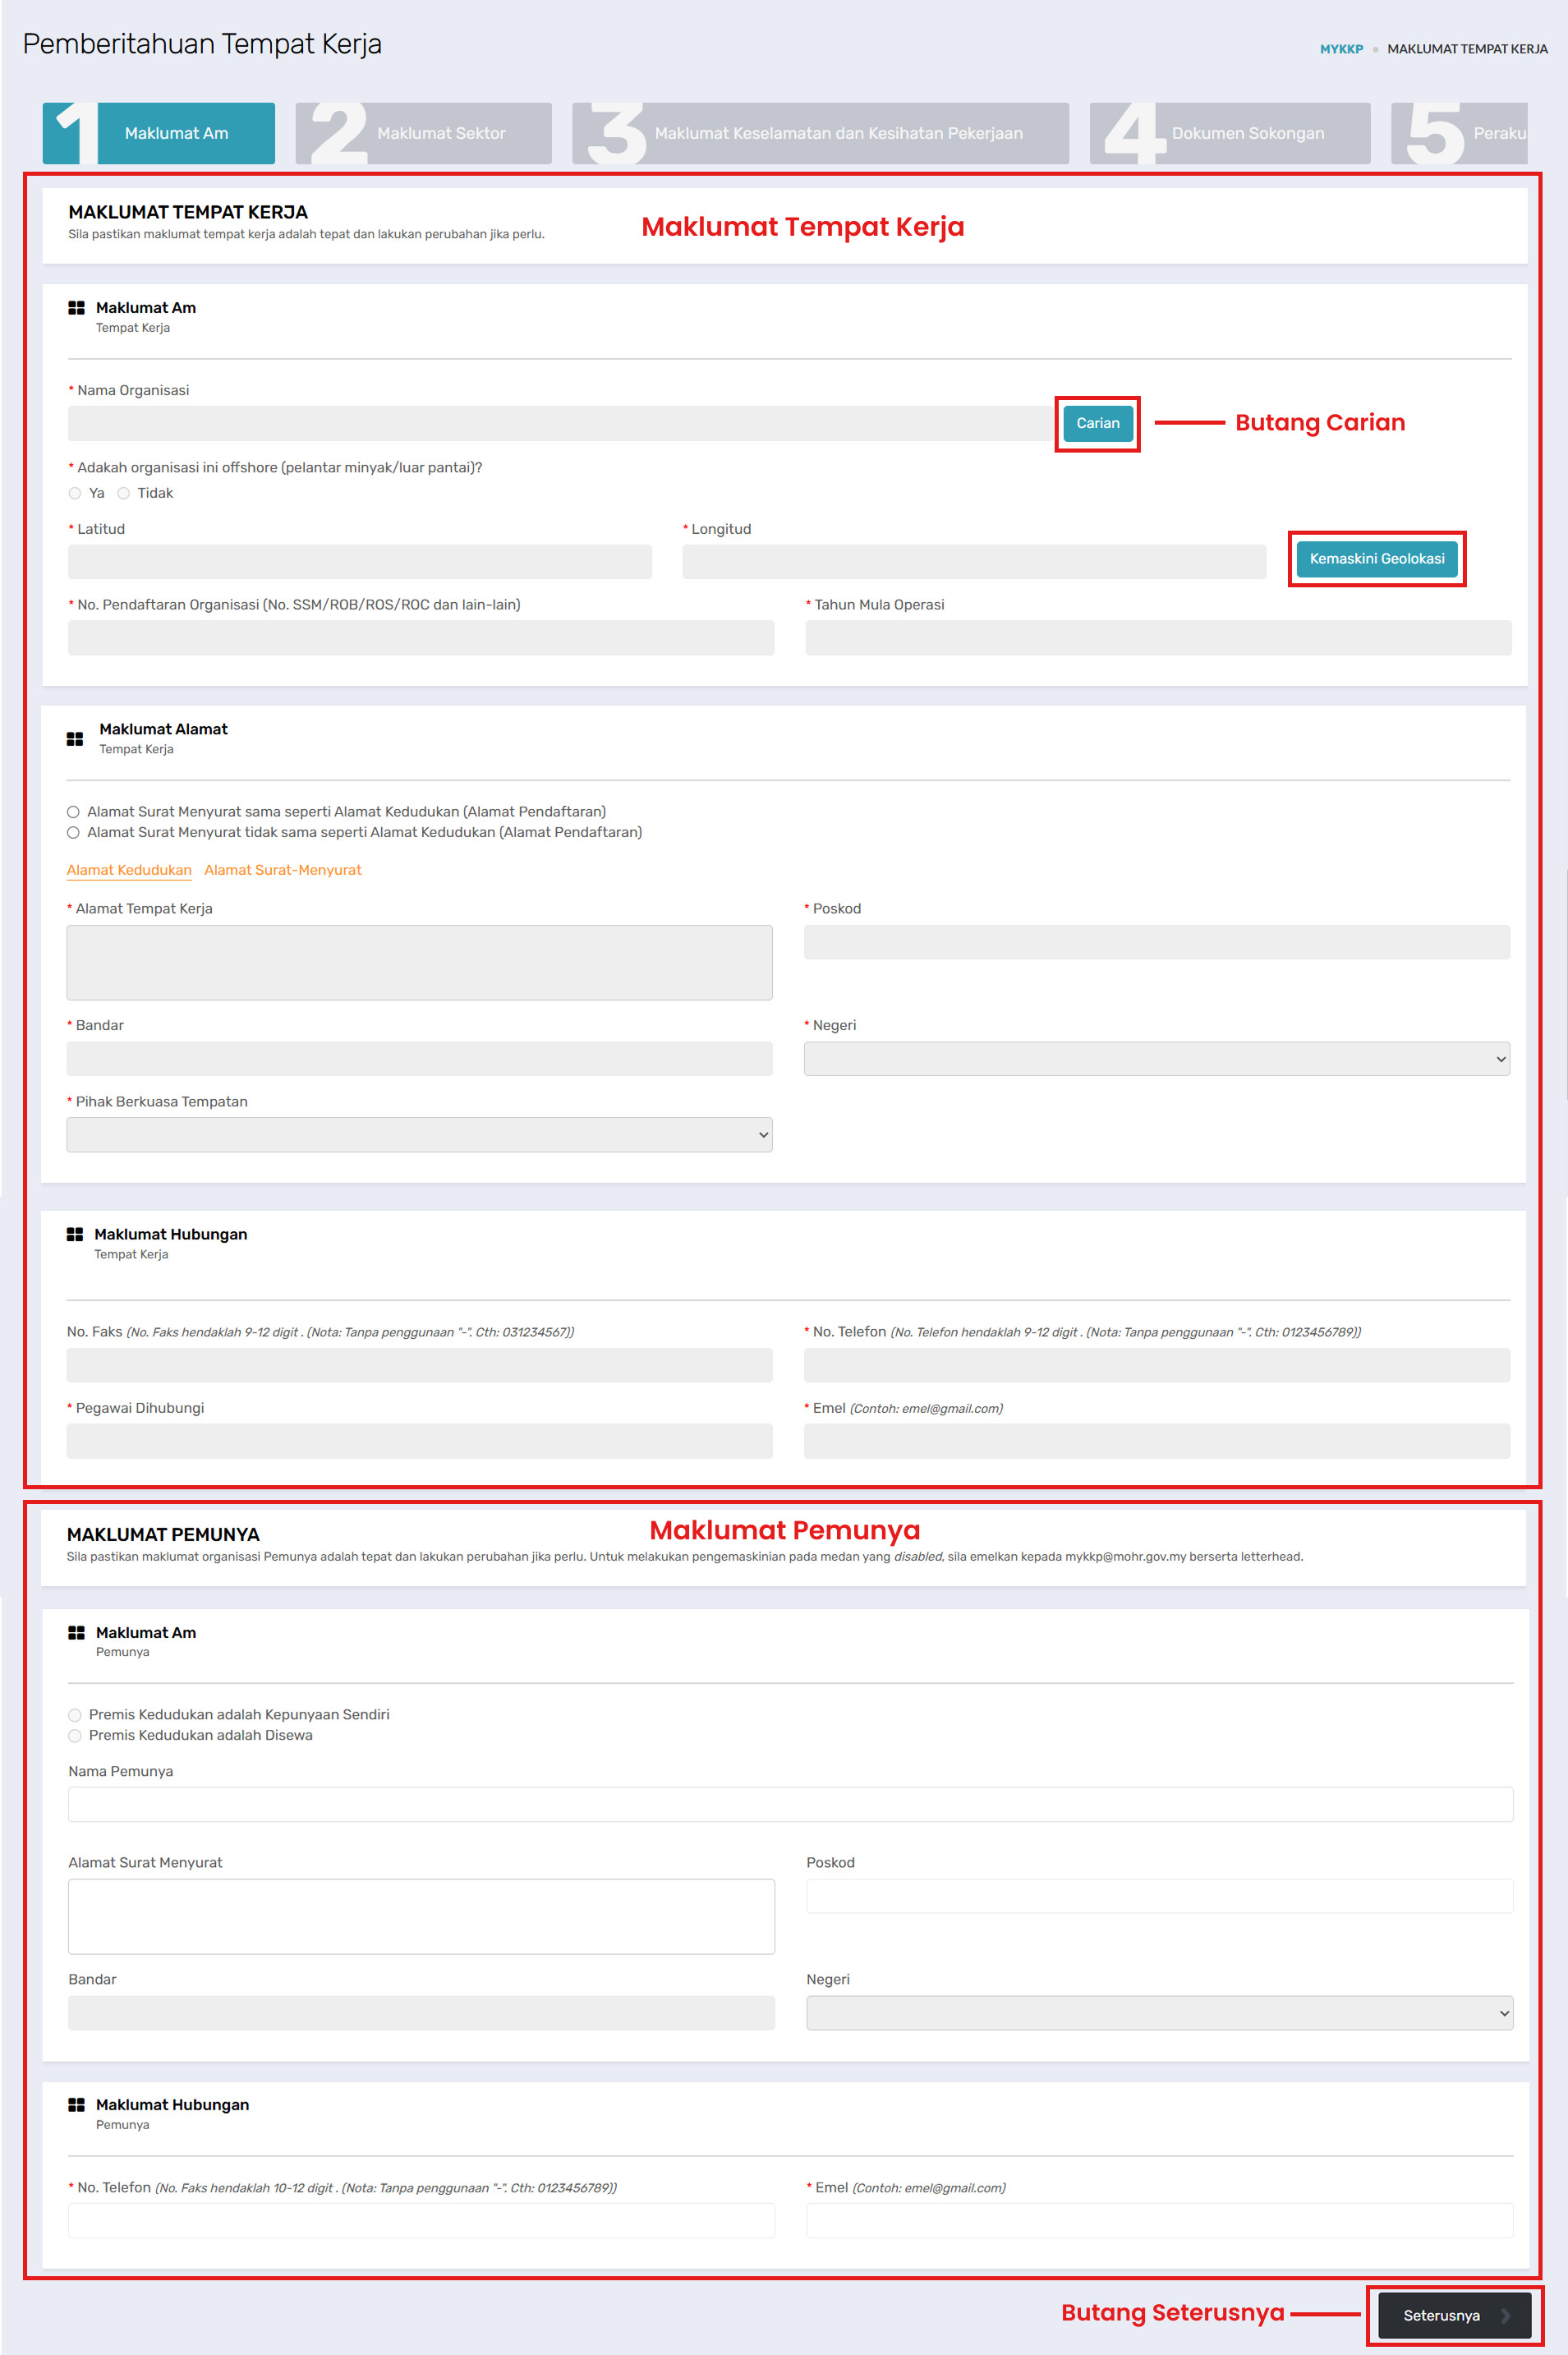1568x2355 pixels.
Task: Click the Tempat Kerja Emel field
Action: click(1156, 1441)
